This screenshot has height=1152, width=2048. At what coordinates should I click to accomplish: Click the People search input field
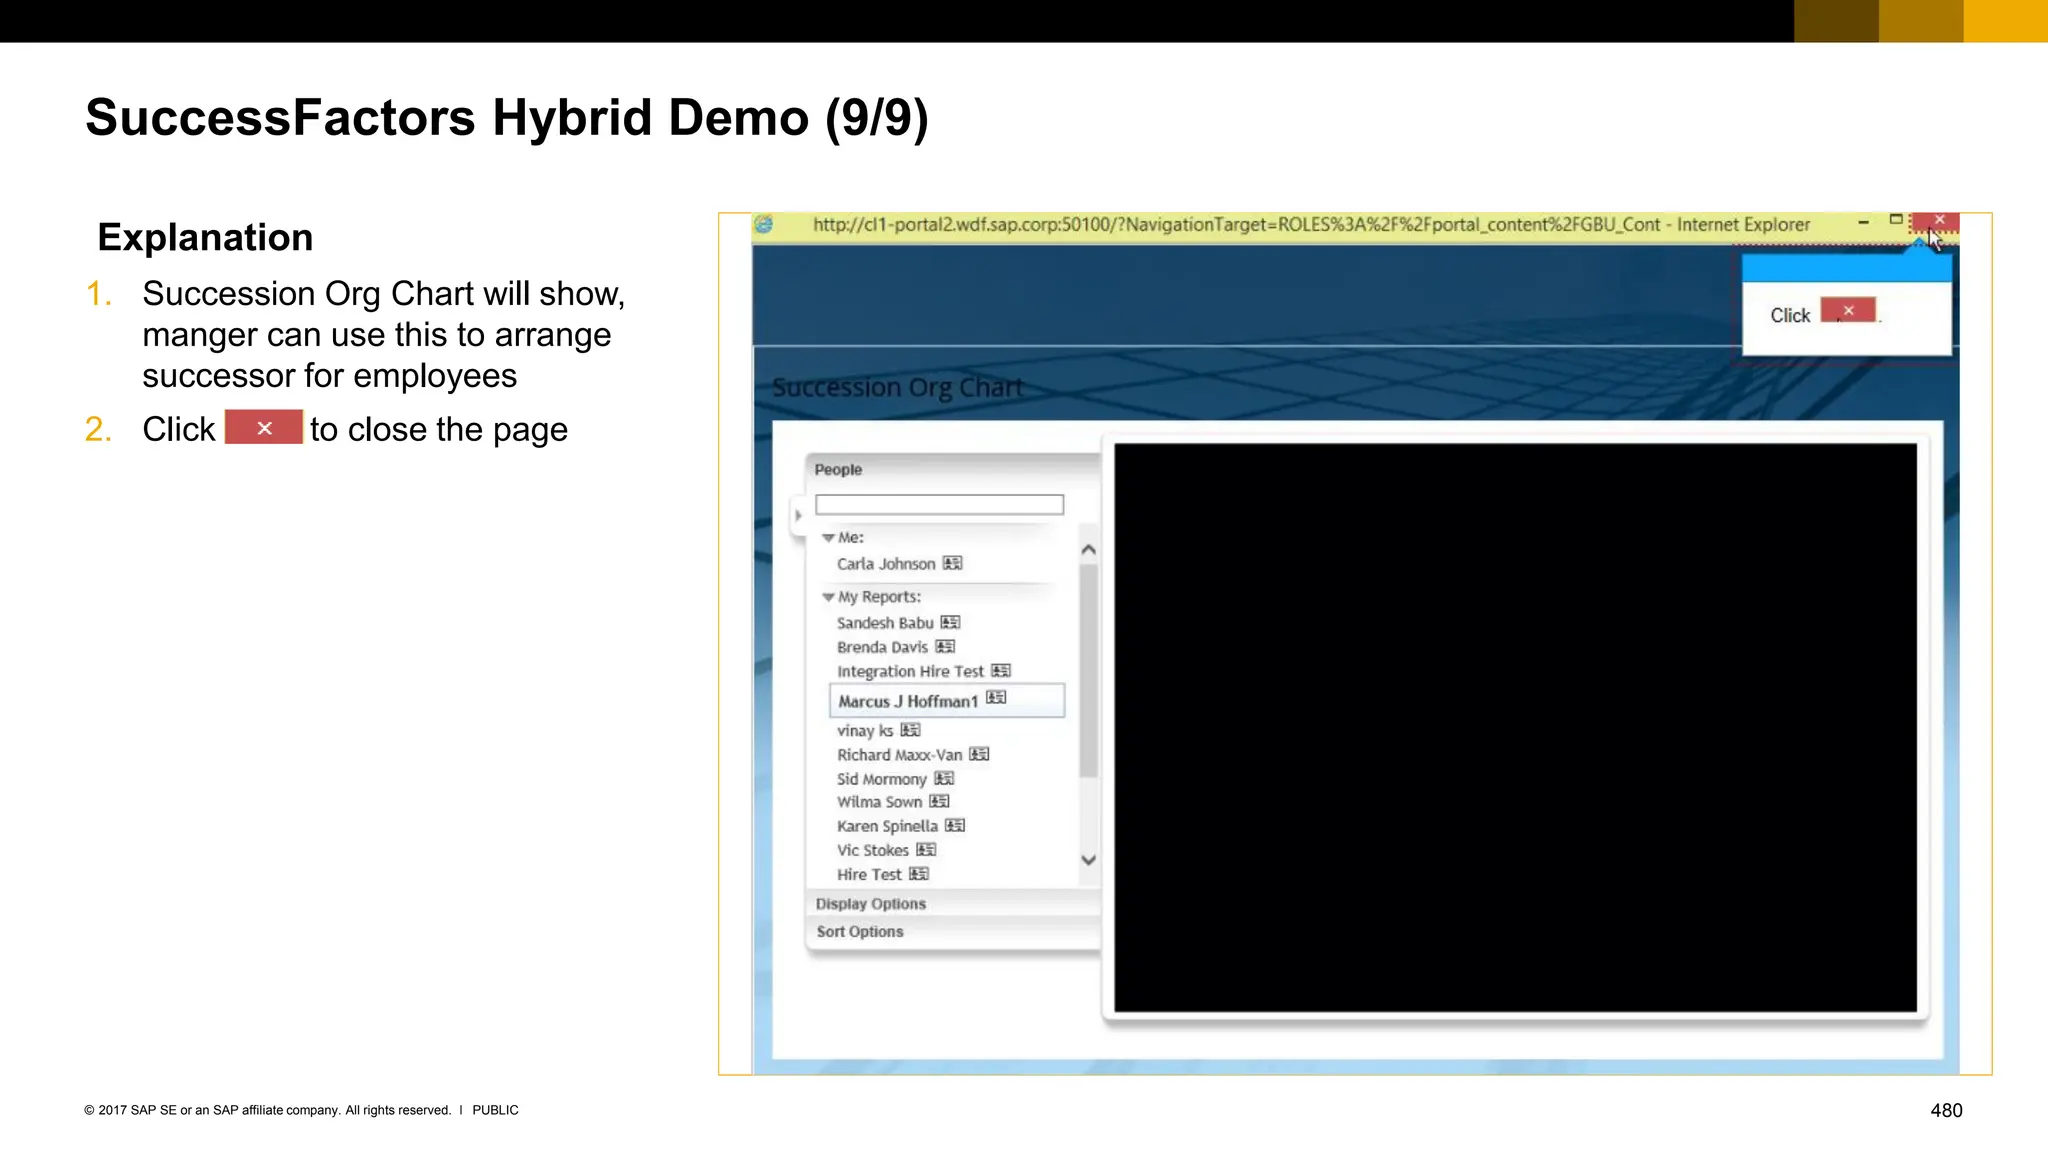[939, 505]
